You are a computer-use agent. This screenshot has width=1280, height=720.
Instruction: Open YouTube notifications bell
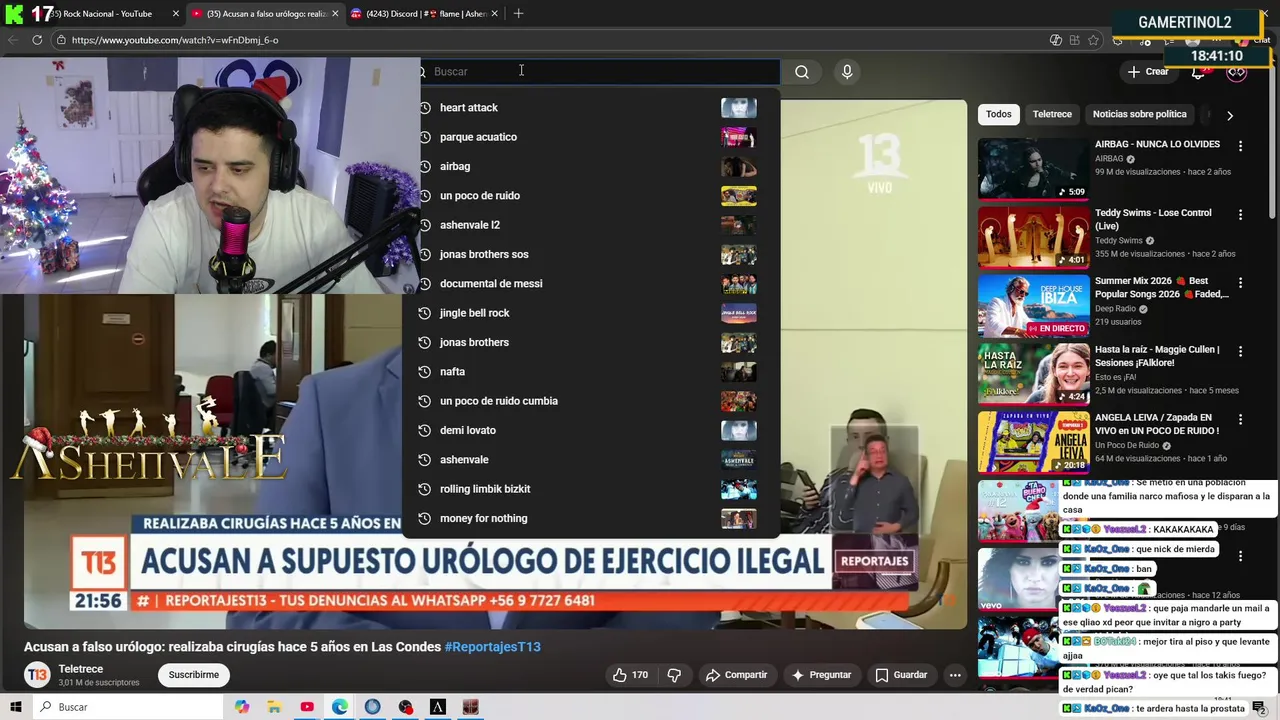1198,72
